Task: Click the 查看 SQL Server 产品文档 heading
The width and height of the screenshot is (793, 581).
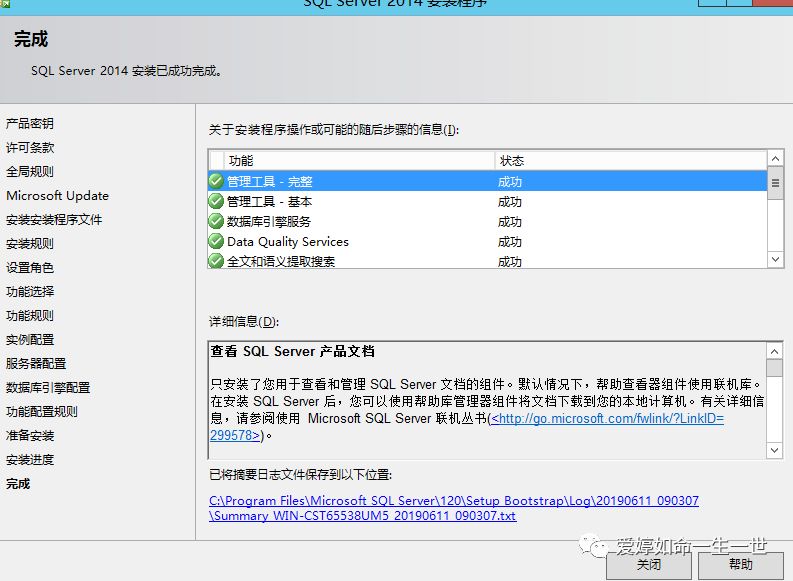Action: tap(292, 351)
